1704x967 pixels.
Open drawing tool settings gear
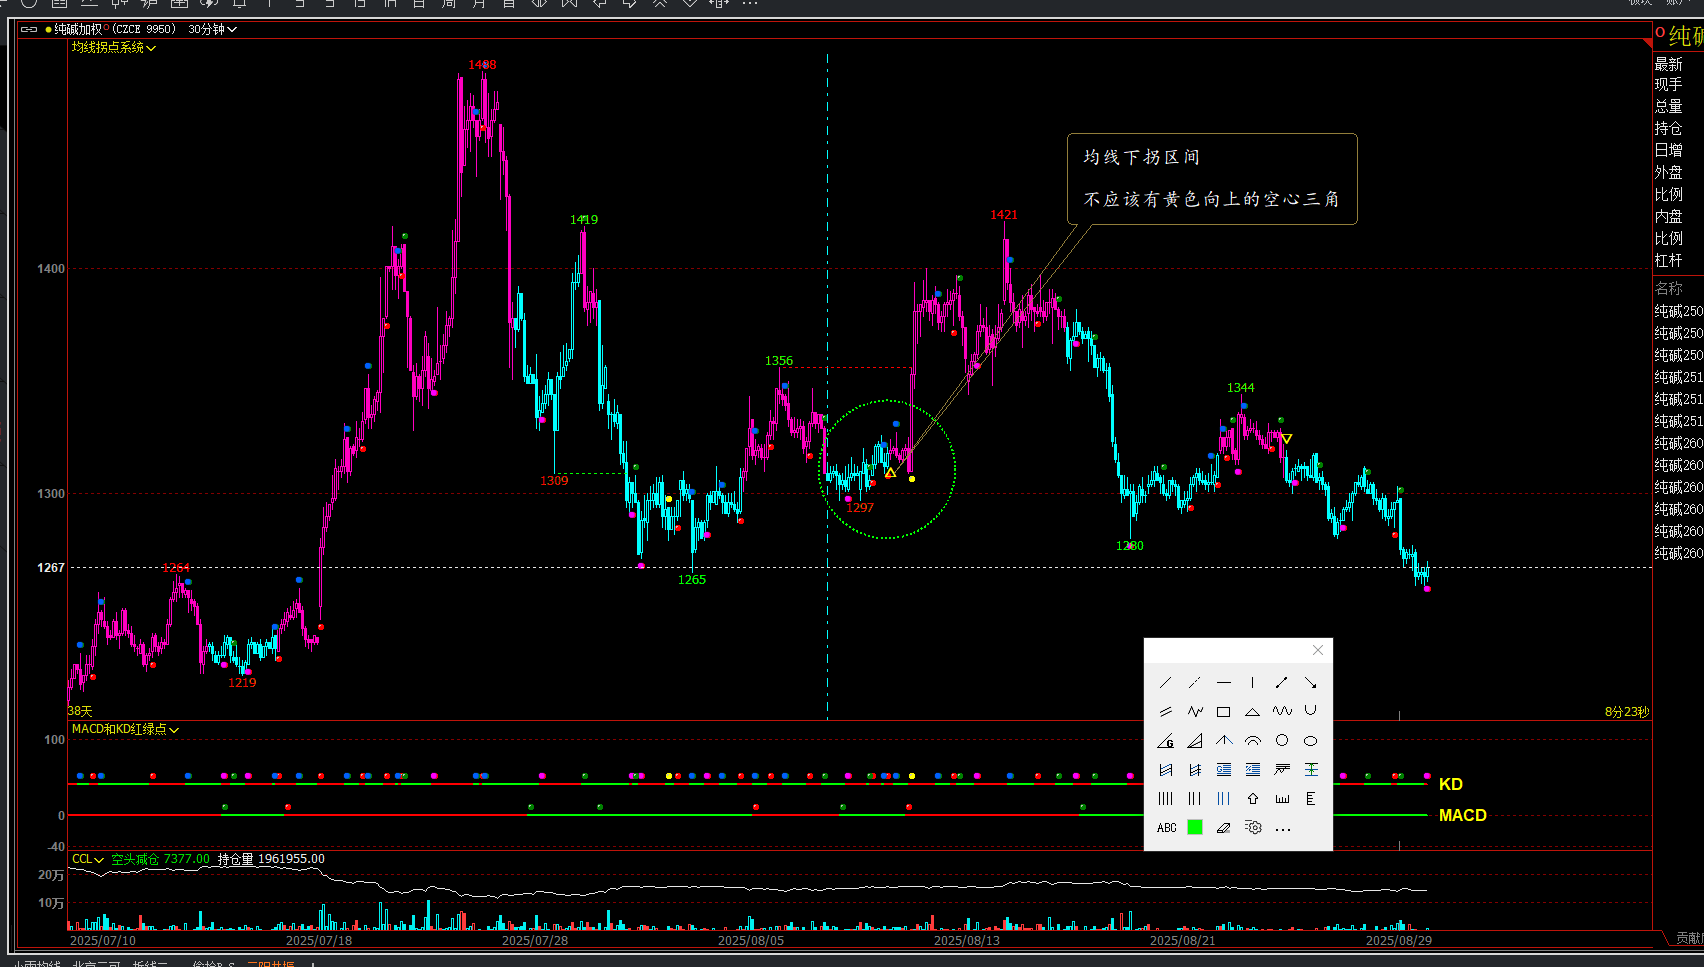[x=1253, y=828]
